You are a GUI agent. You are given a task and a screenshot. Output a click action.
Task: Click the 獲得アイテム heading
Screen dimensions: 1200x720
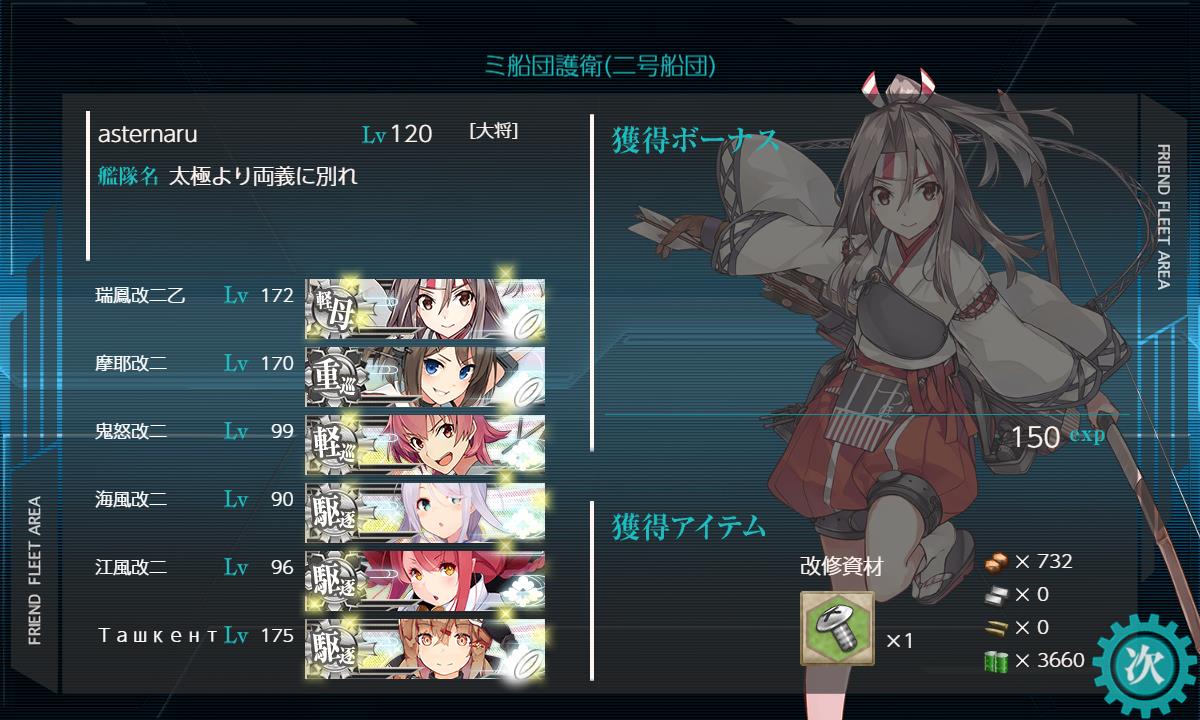688,525
